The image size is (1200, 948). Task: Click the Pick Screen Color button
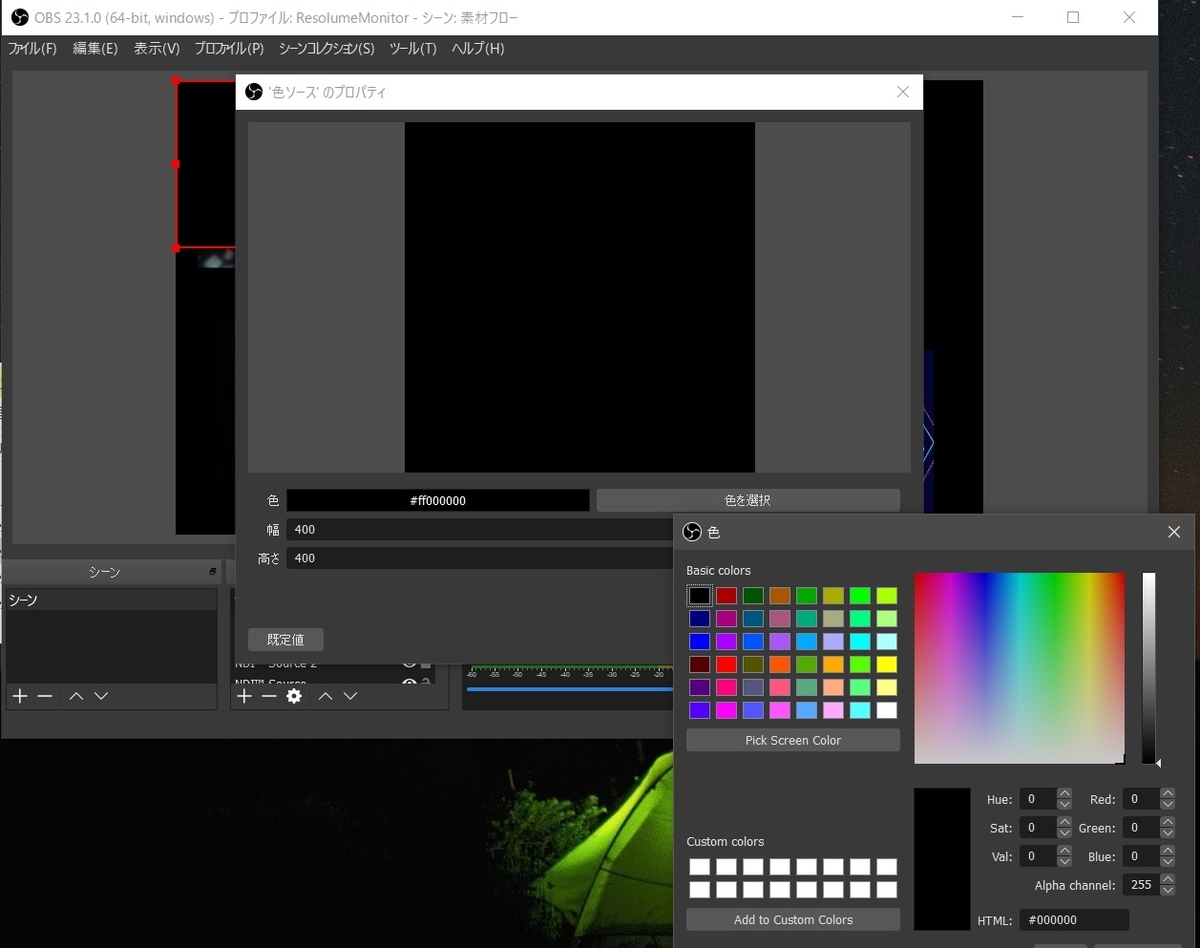point(793,740)
